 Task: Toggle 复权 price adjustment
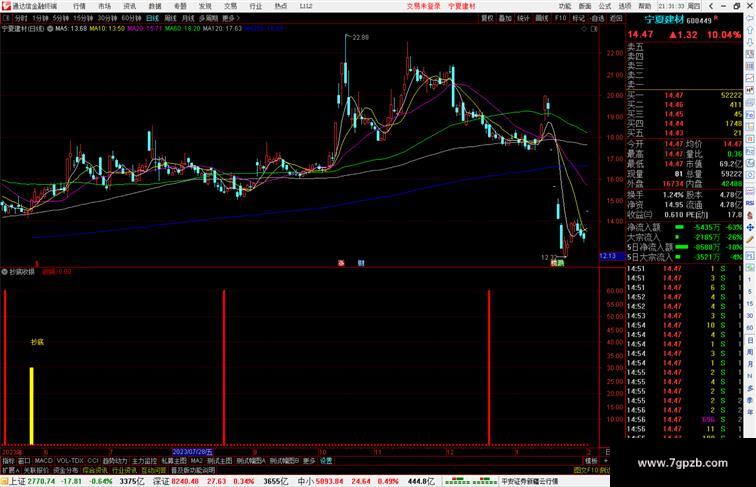tap(487, 18)
